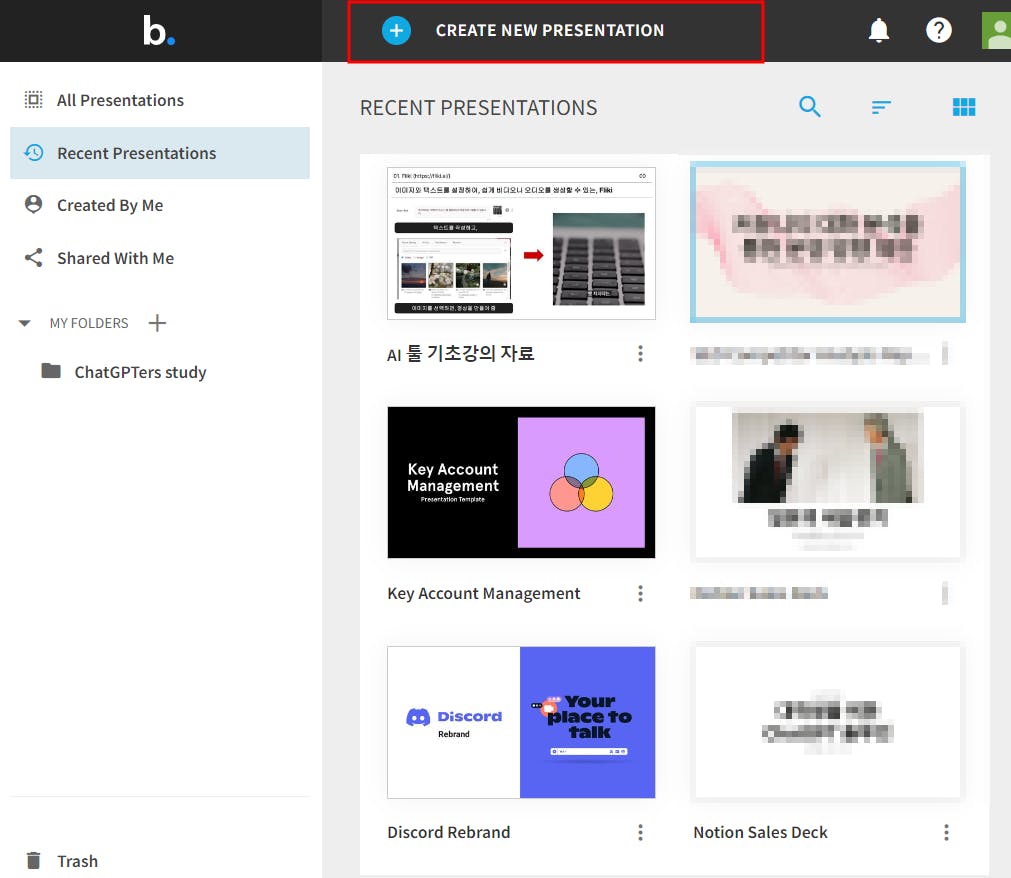This screenshot has height=878, width=1011.
Task: Click the Recent Presentations clock icon
Action: 34,152
